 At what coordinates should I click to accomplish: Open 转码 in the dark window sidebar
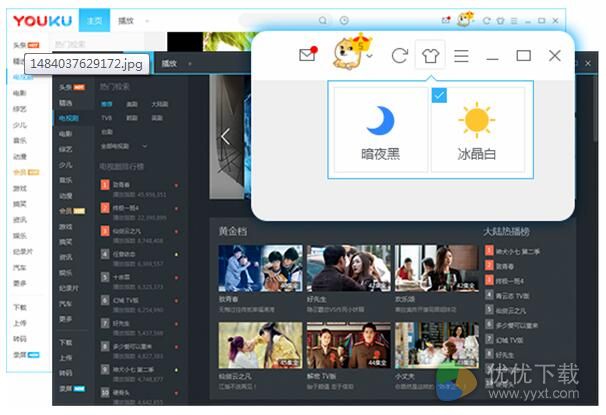[x=66, y=373]
